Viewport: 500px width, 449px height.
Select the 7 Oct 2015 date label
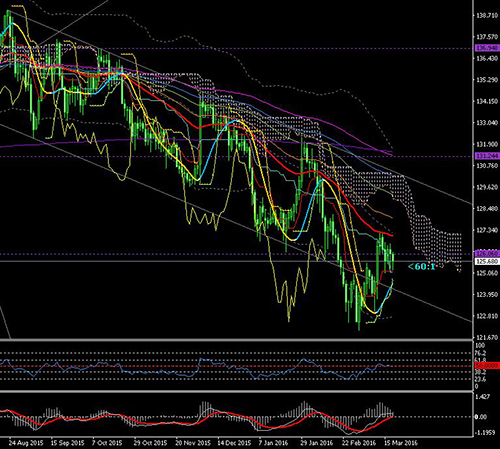pos(107,443)
